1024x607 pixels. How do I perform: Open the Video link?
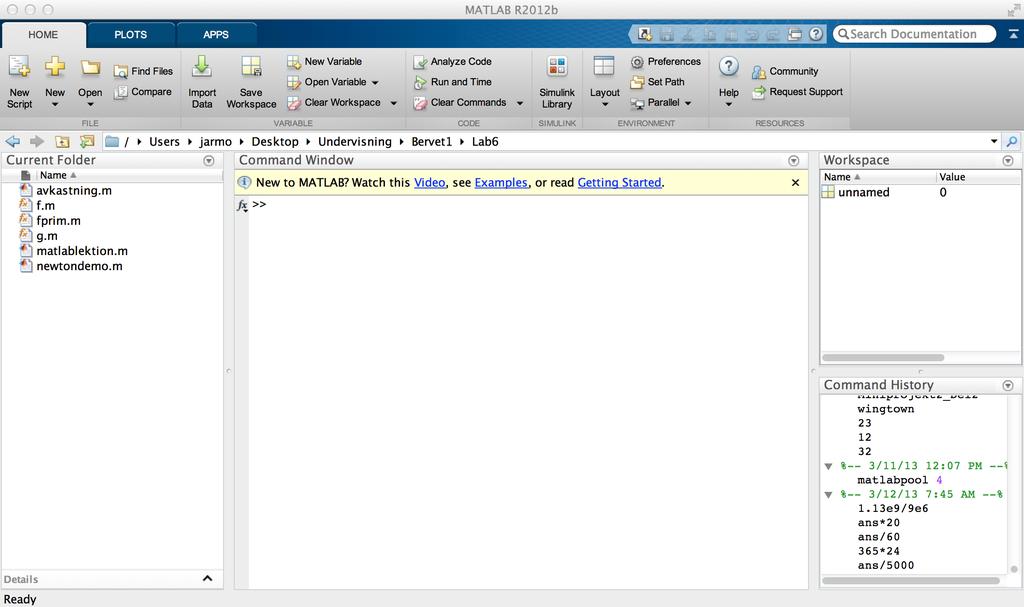point(430,183)
